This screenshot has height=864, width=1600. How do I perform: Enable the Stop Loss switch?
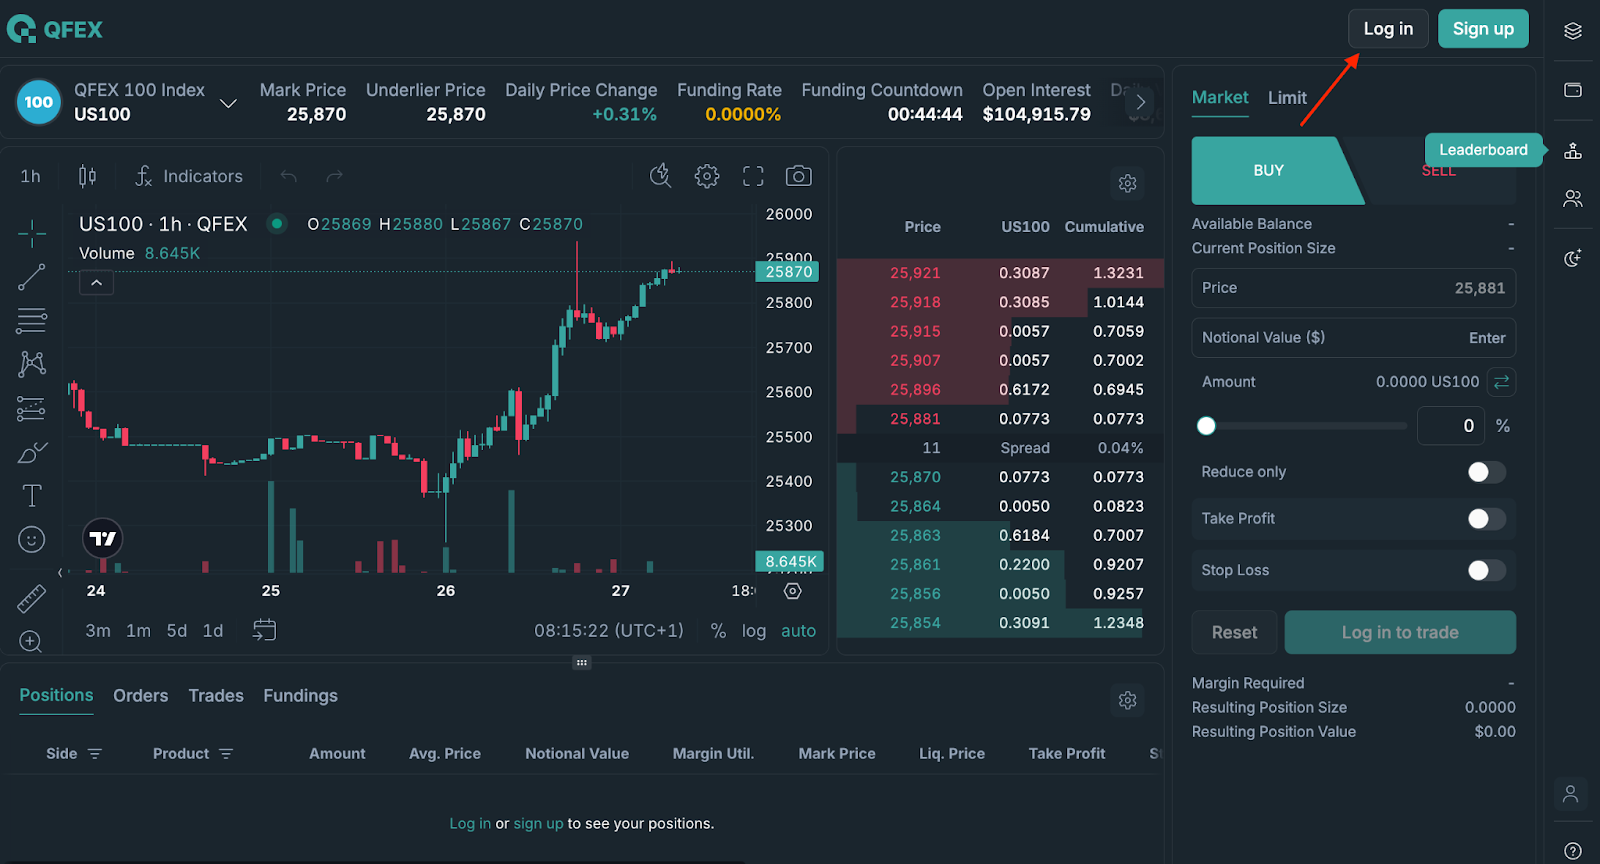(x=1486, y=570)
